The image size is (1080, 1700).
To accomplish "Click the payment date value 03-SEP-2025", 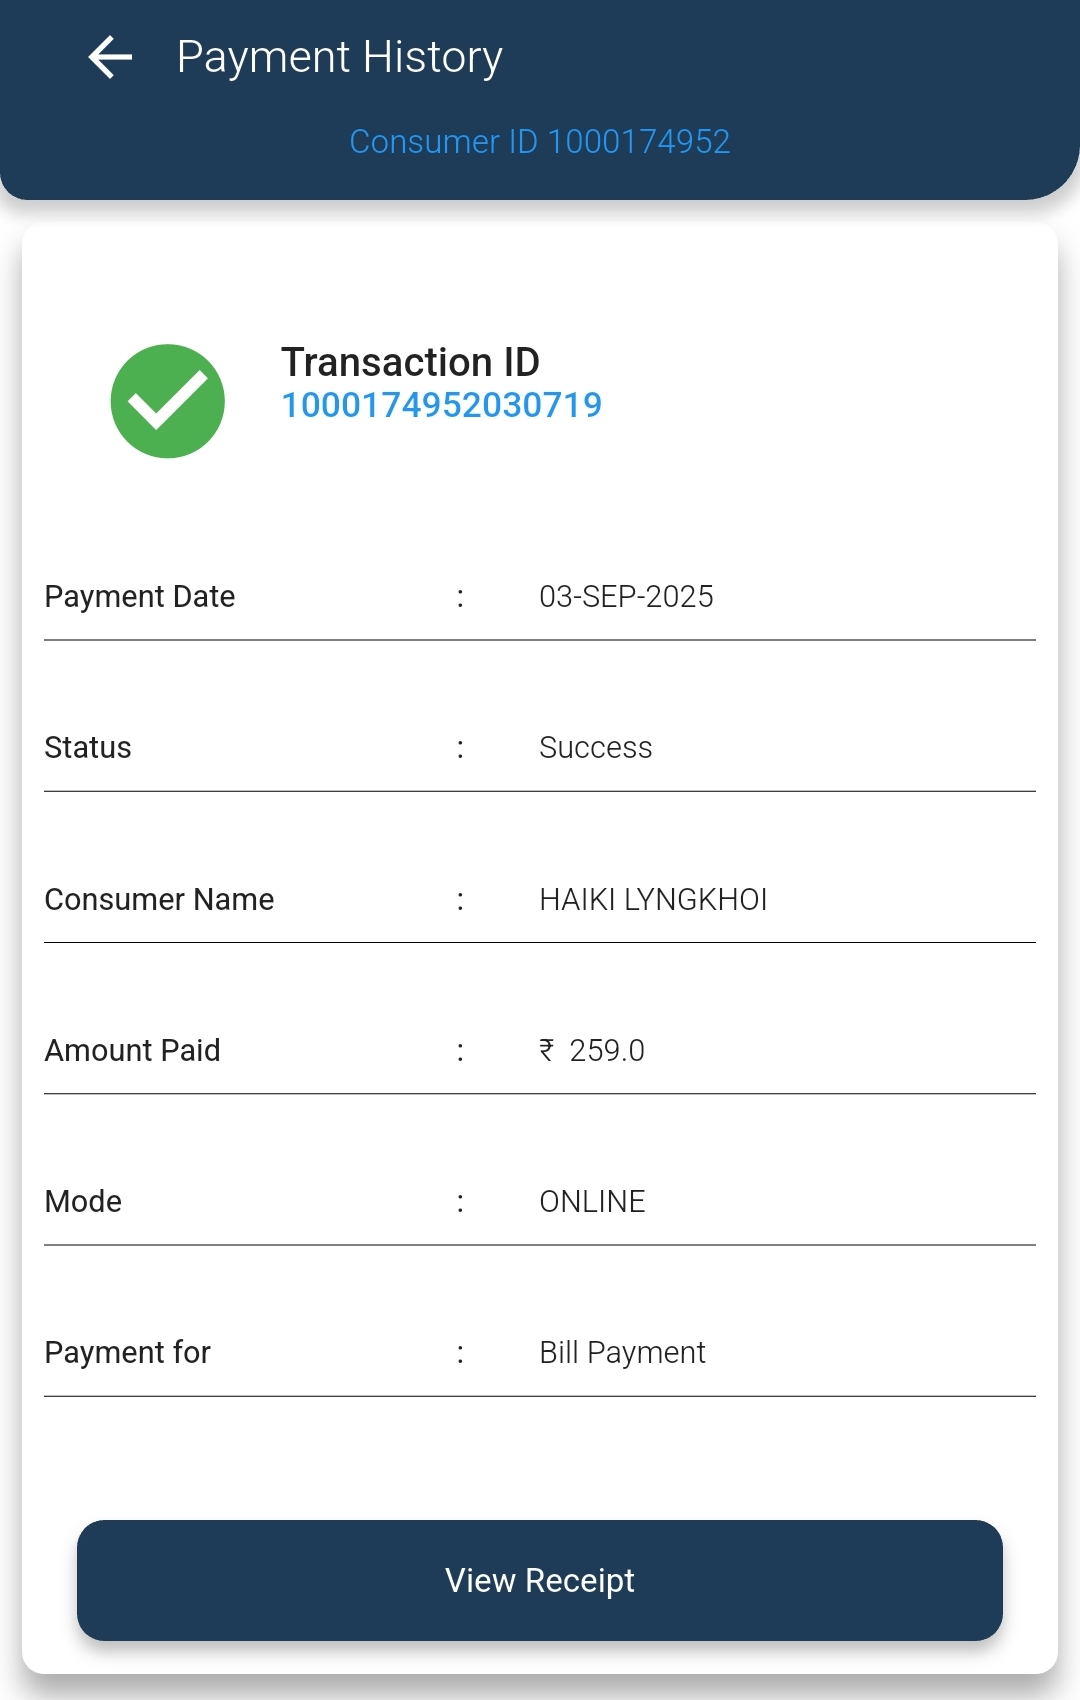I will pos(626,597).
